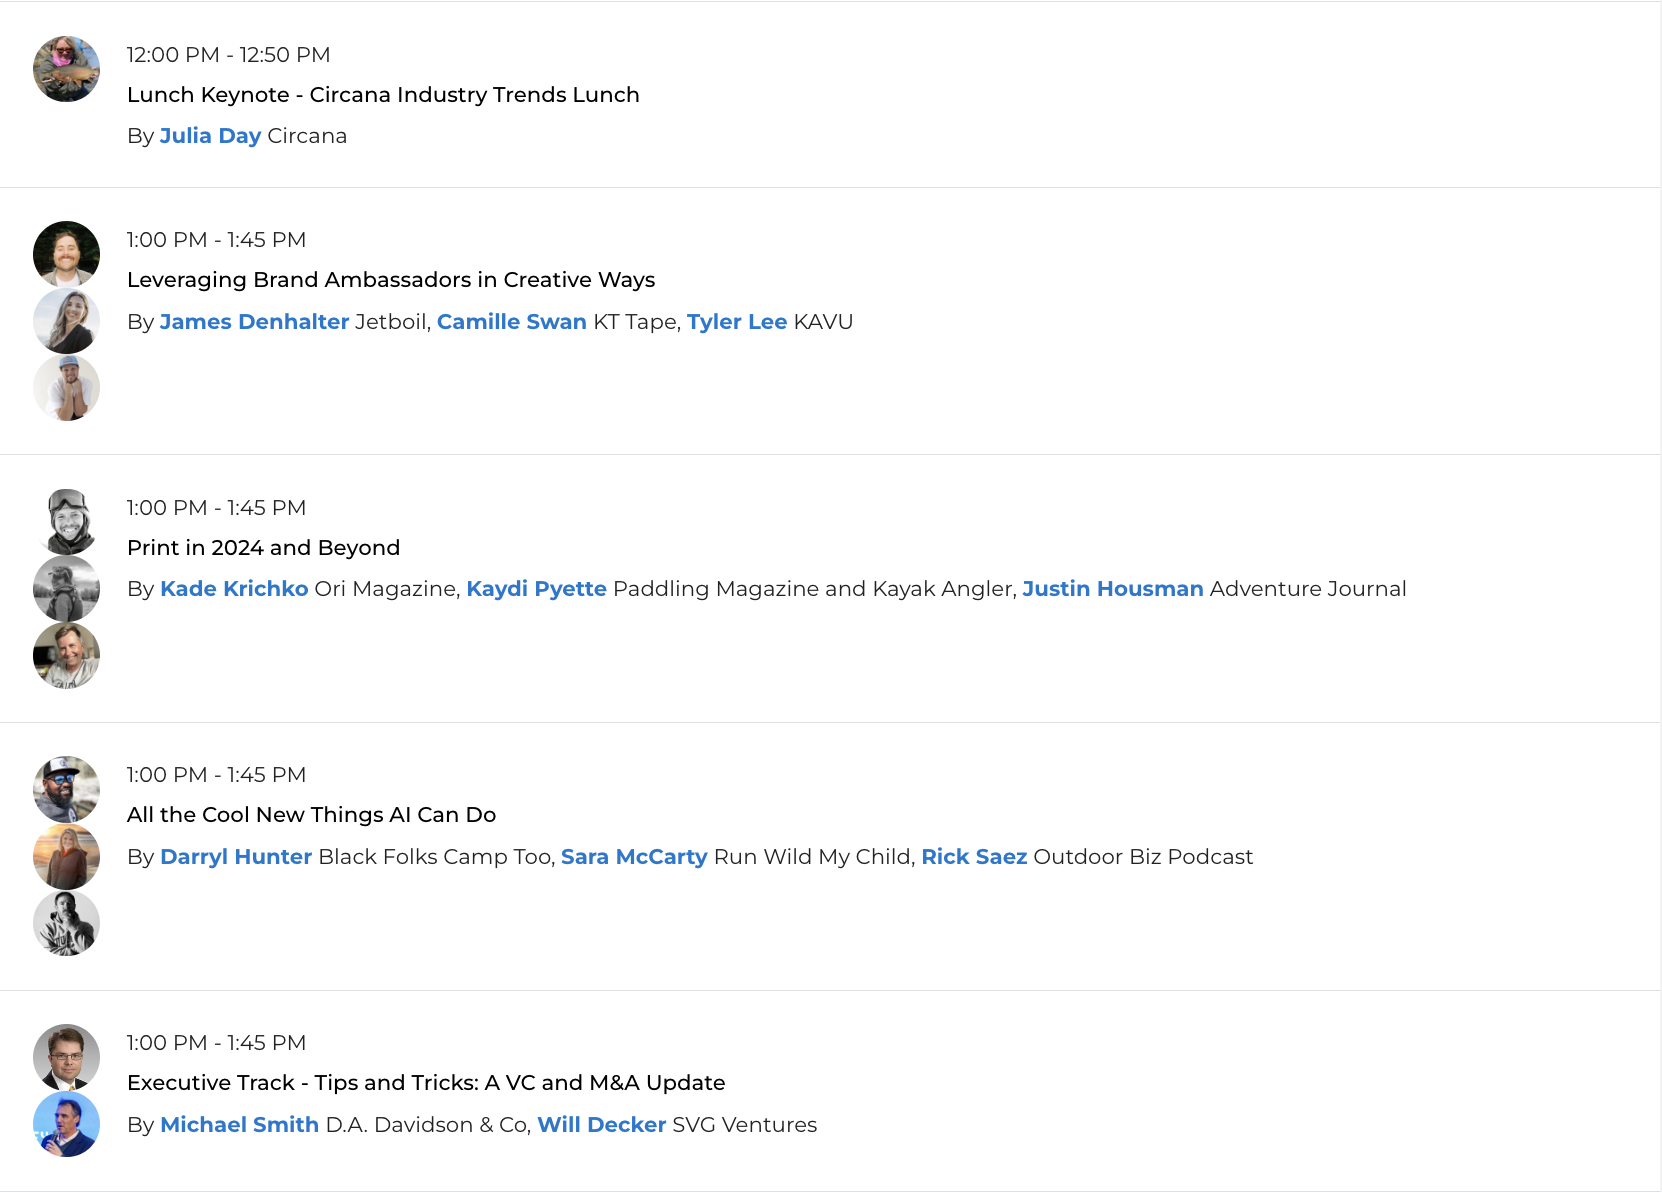The width and height of the screenshot is (1662, 1192).
Task: Click Michael Smith's avatar photo
Action: click(x=66, y=1057)
